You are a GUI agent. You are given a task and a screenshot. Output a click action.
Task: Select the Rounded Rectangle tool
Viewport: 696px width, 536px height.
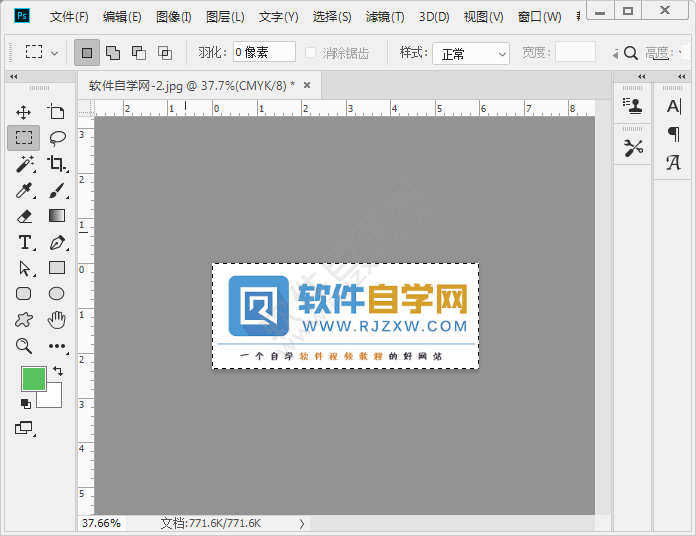pyautogui.click(x=24, y=294)
